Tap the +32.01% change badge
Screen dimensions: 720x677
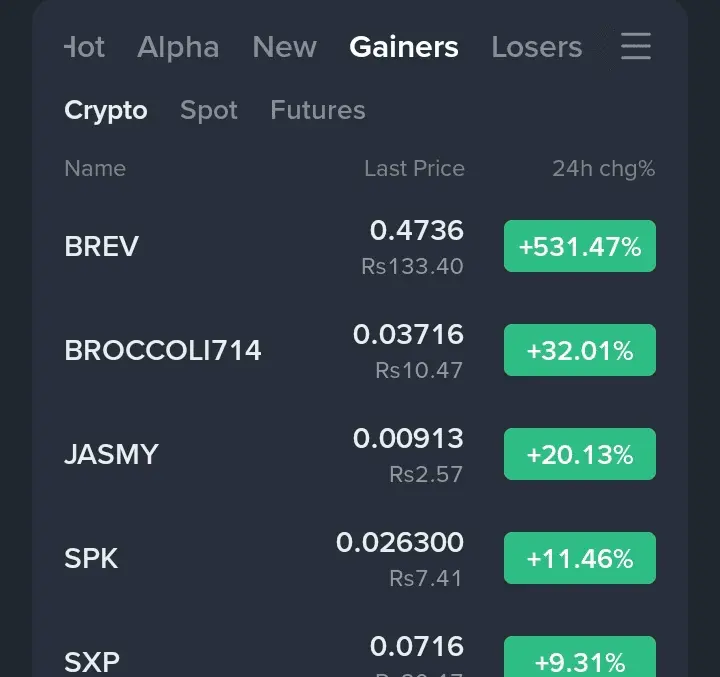[579, 350]
